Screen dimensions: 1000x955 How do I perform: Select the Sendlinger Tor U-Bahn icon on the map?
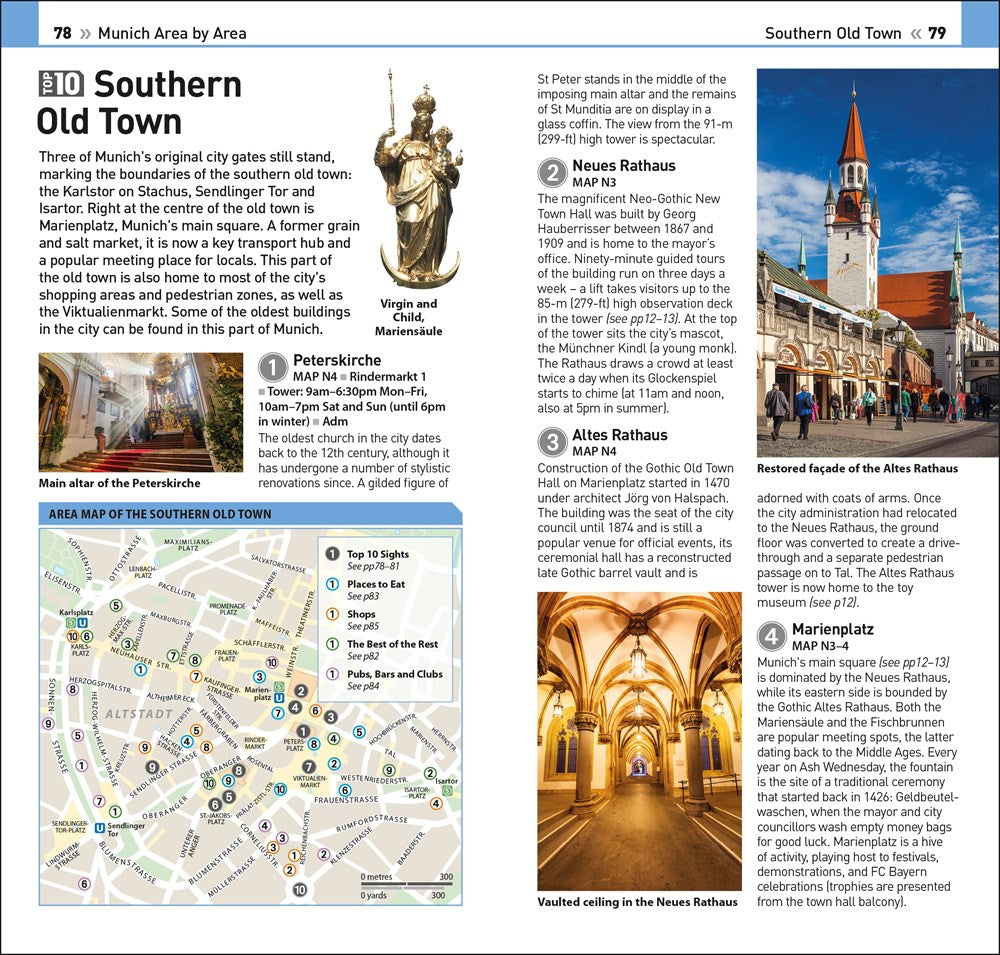pyautogui.click(x=99, y=827)
